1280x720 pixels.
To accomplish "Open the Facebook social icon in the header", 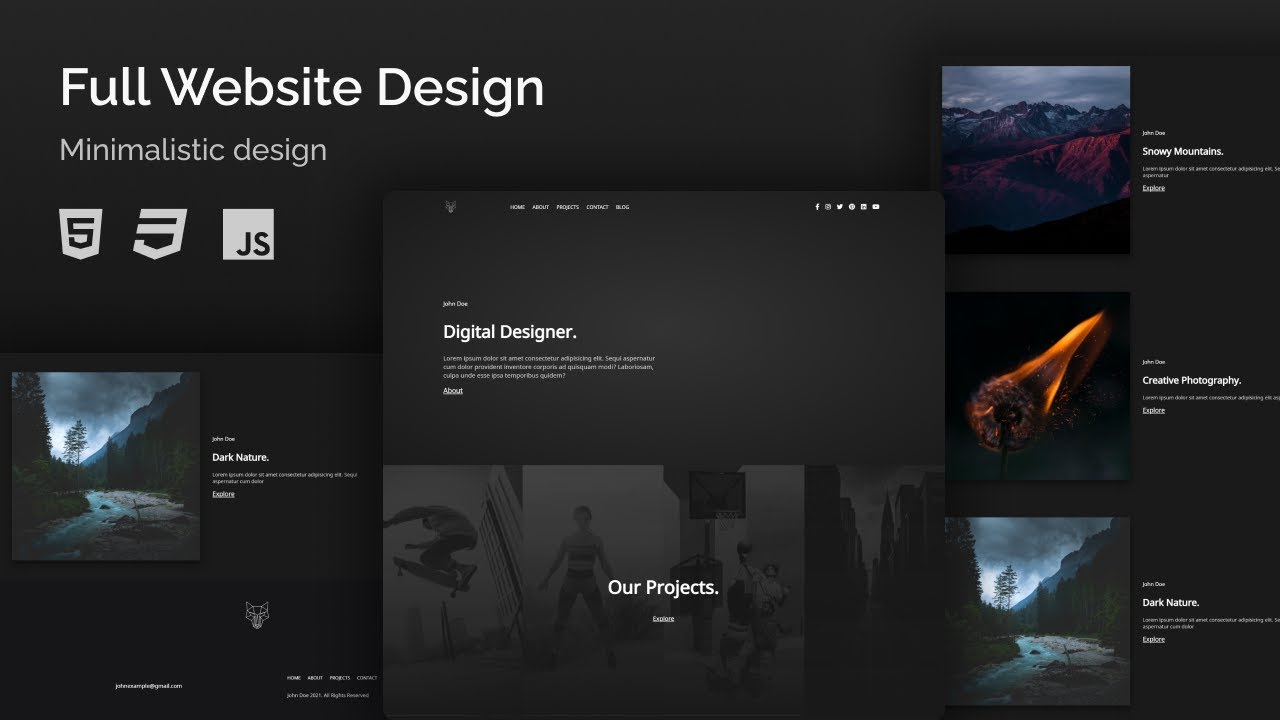I will click(817, 207).
